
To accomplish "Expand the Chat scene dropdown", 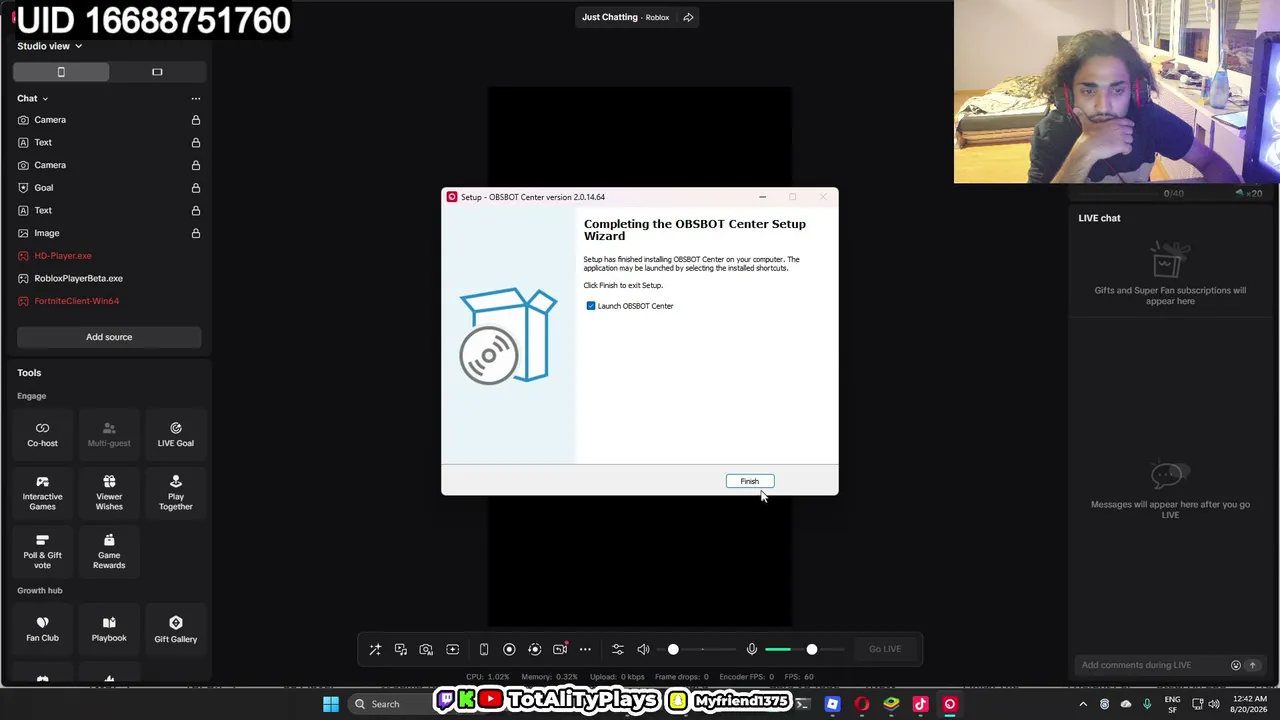I will tap(32, 98).
